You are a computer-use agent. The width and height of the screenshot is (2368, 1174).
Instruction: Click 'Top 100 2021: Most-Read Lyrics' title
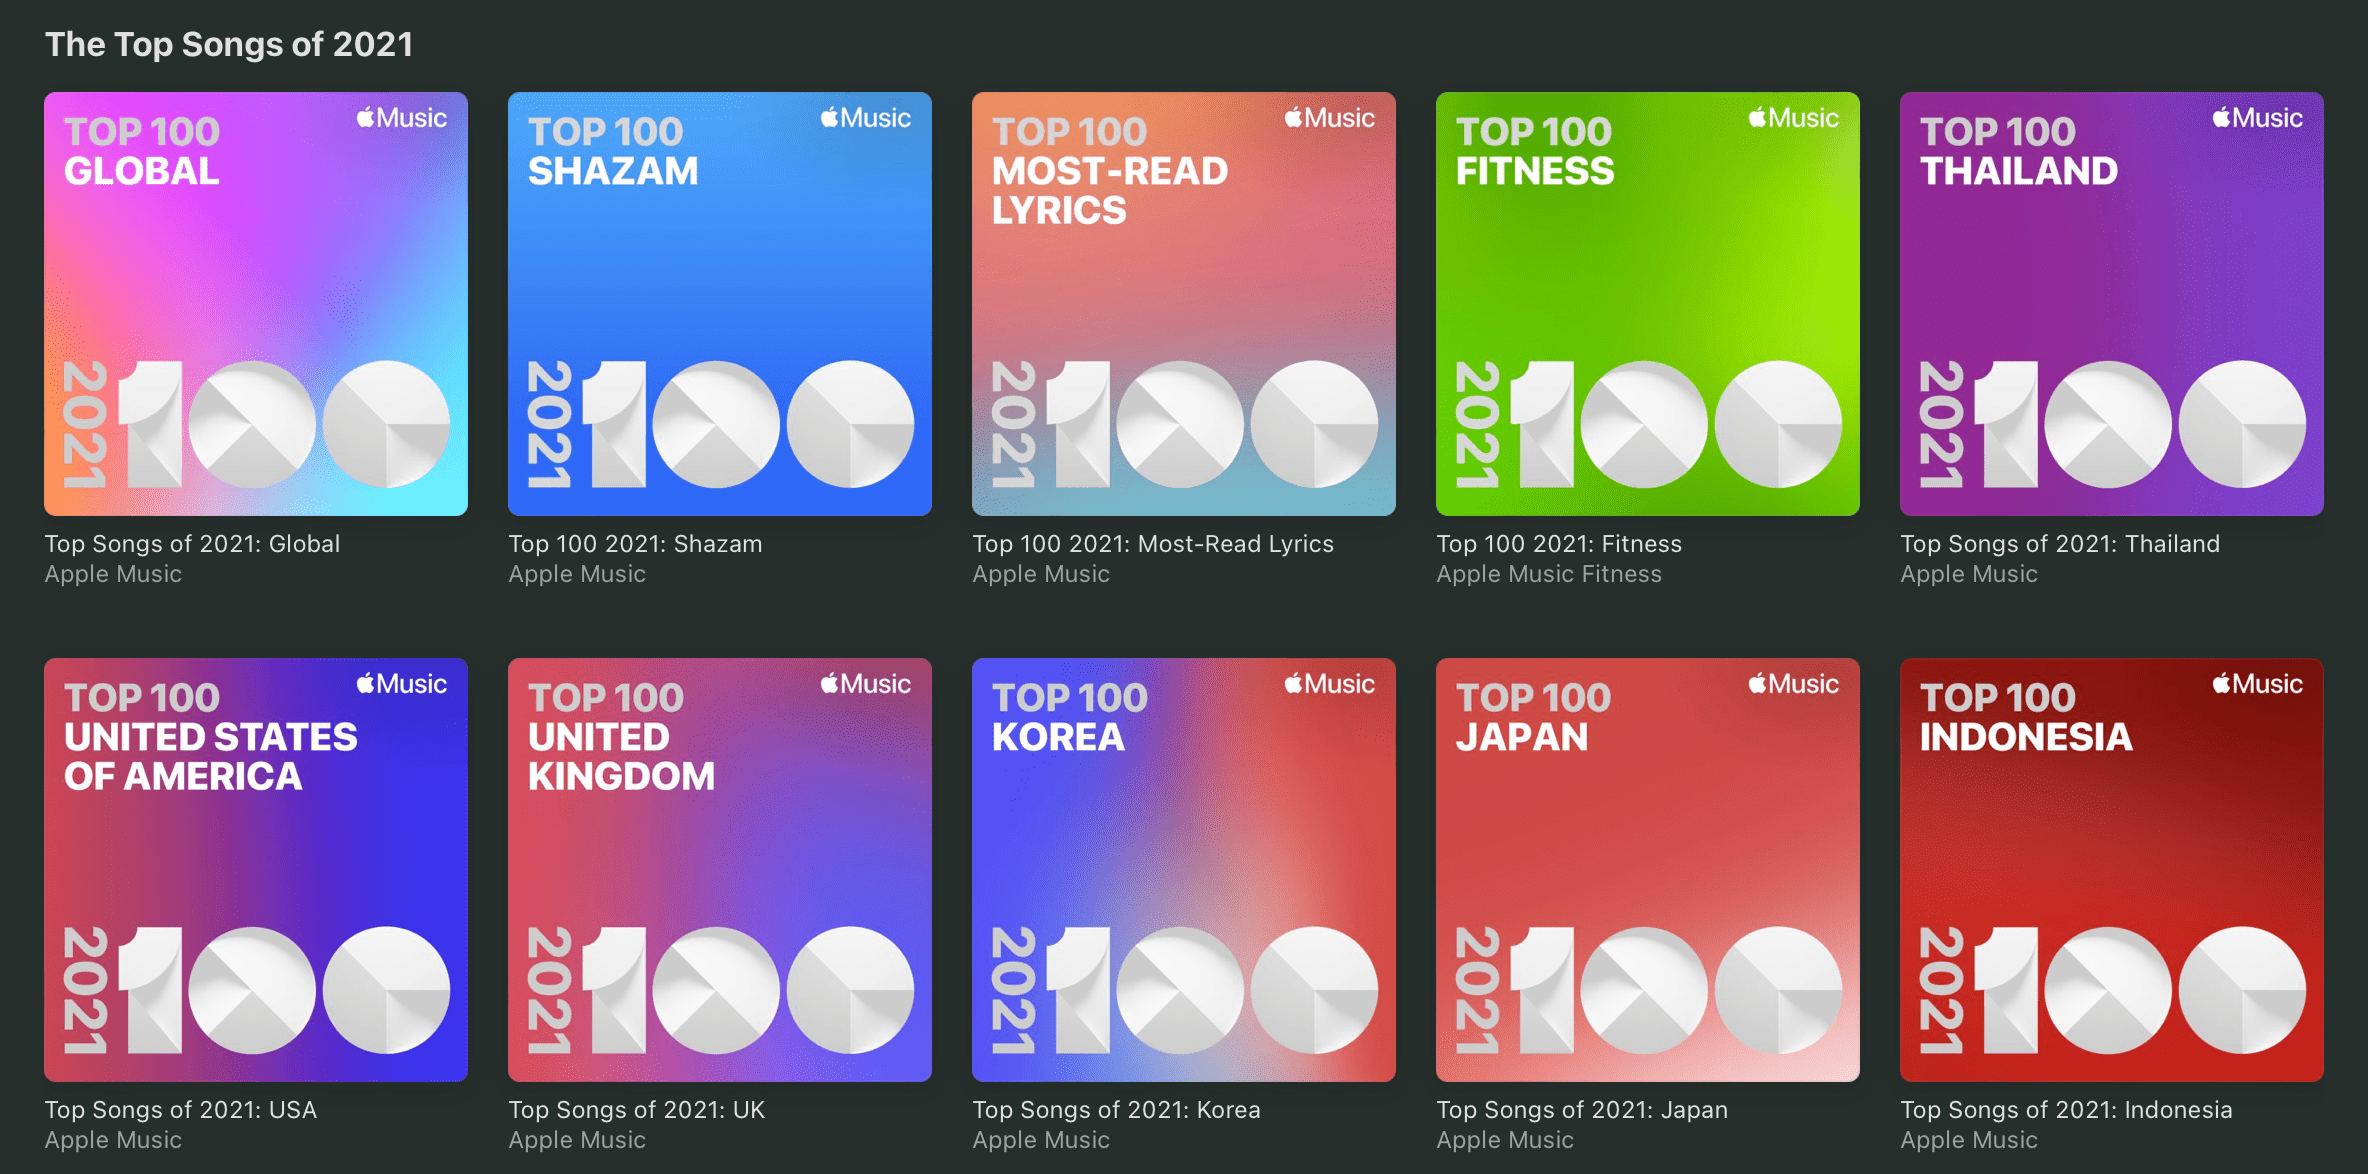(1153, 544)
